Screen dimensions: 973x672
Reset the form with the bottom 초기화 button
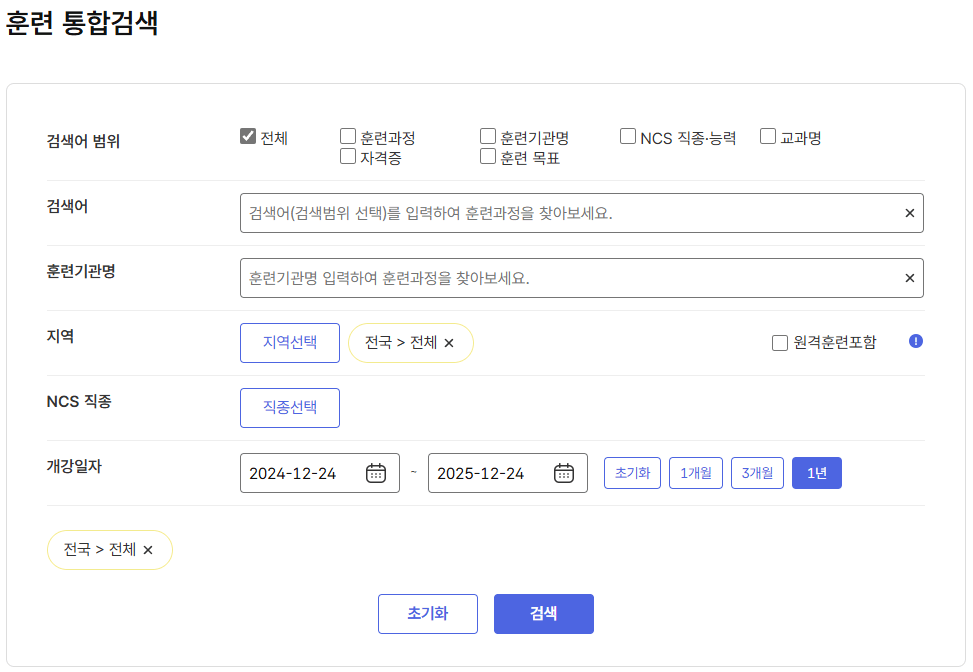tap(427, 613)
